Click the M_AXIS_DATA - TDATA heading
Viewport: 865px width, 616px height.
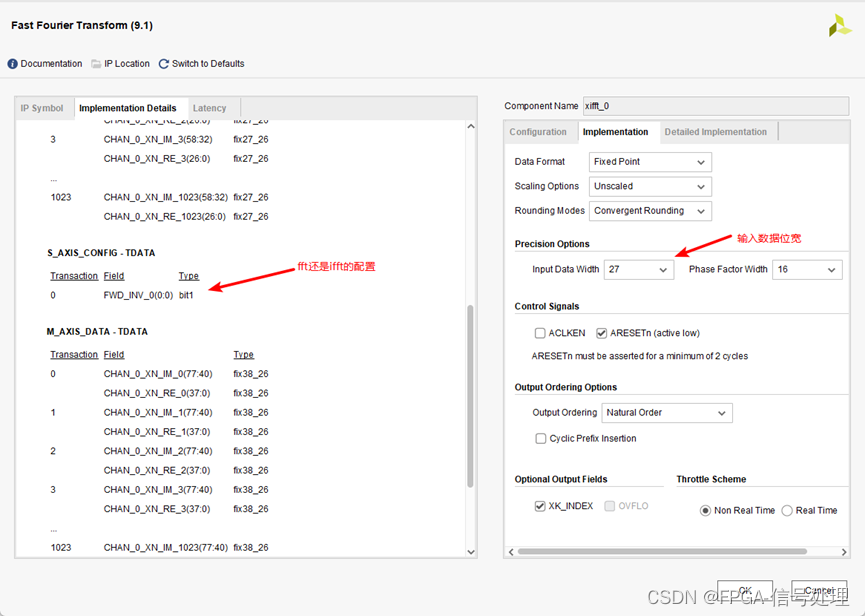97,332
